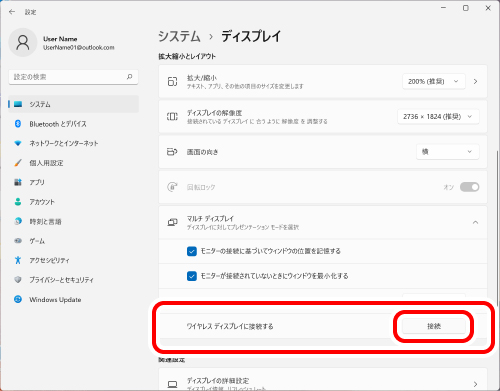This screenshot has height=391, width=500.
Task: Open 時刻と言語 category
Action: (x=73, y=221)
